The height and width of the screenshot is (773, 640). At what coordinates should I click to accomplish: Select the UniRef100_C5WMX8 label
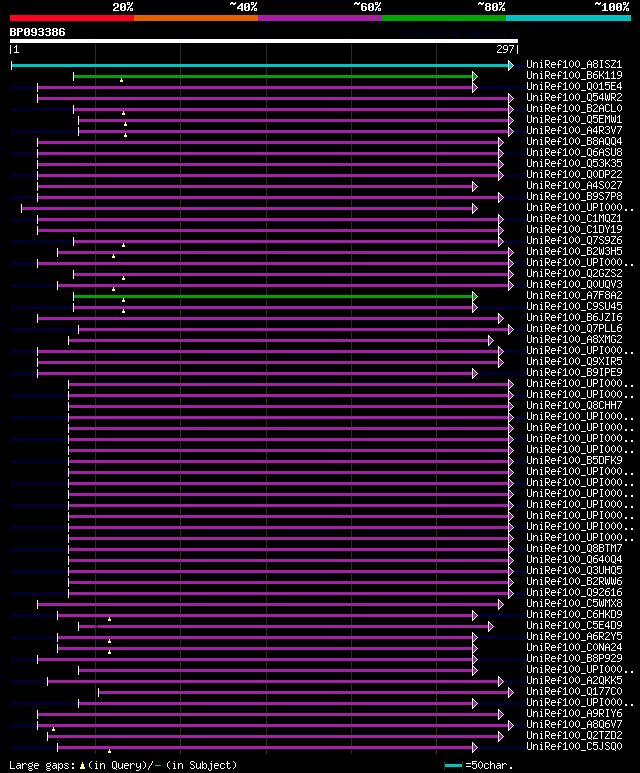pyautogui.click(x=574, y=603)
